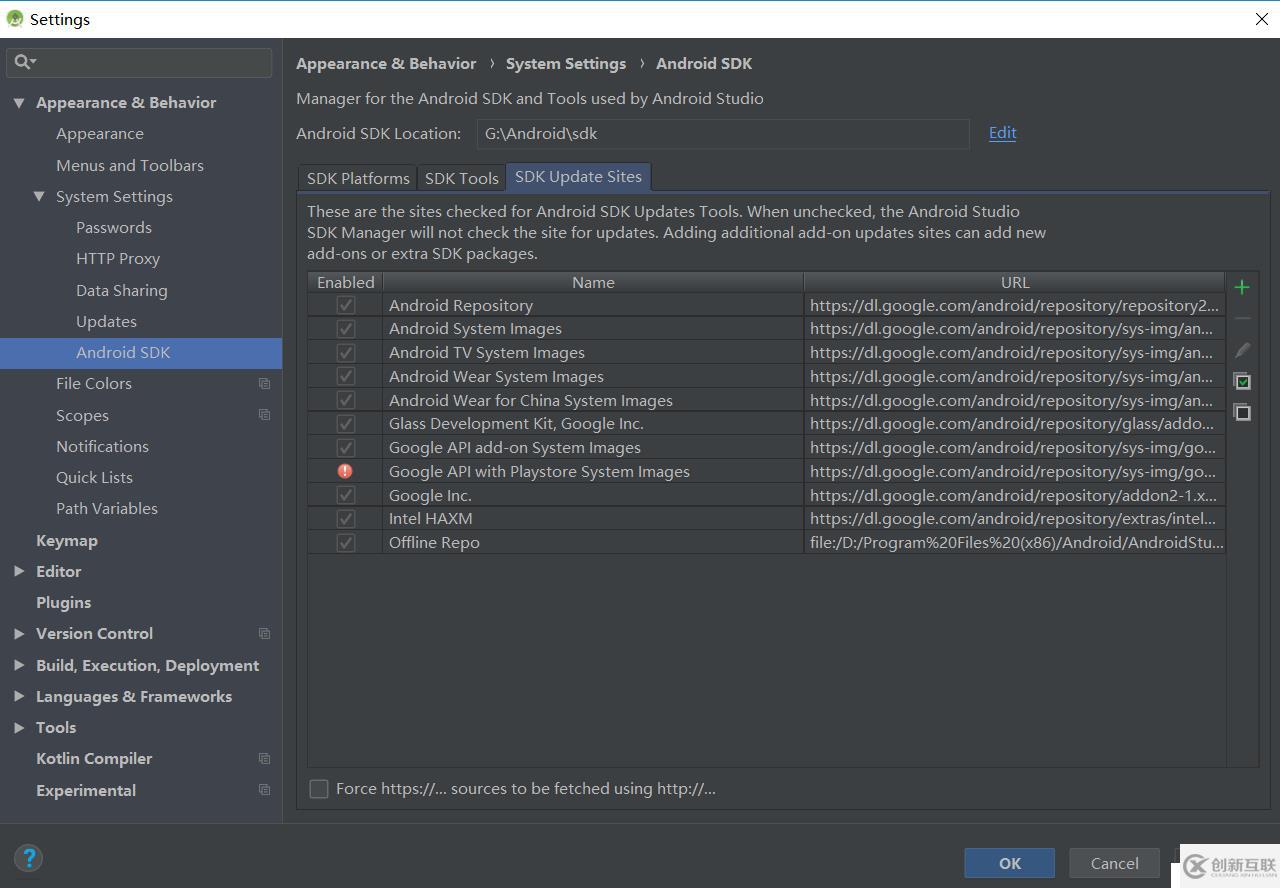Screen dimensions: 1280x888
Task: Click the OK button
Action: tap(1009, 863)
